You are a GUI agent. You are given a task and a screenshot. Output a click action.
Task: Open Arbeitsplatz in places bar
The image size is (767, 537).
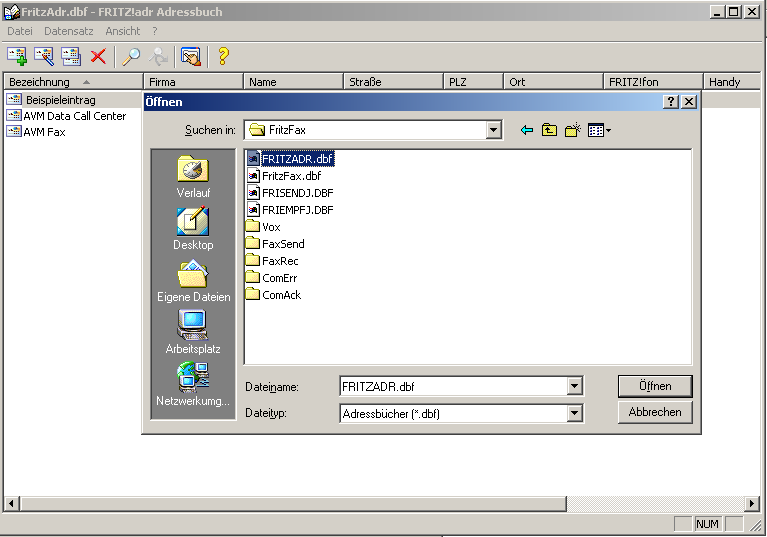tap(193, 333)
